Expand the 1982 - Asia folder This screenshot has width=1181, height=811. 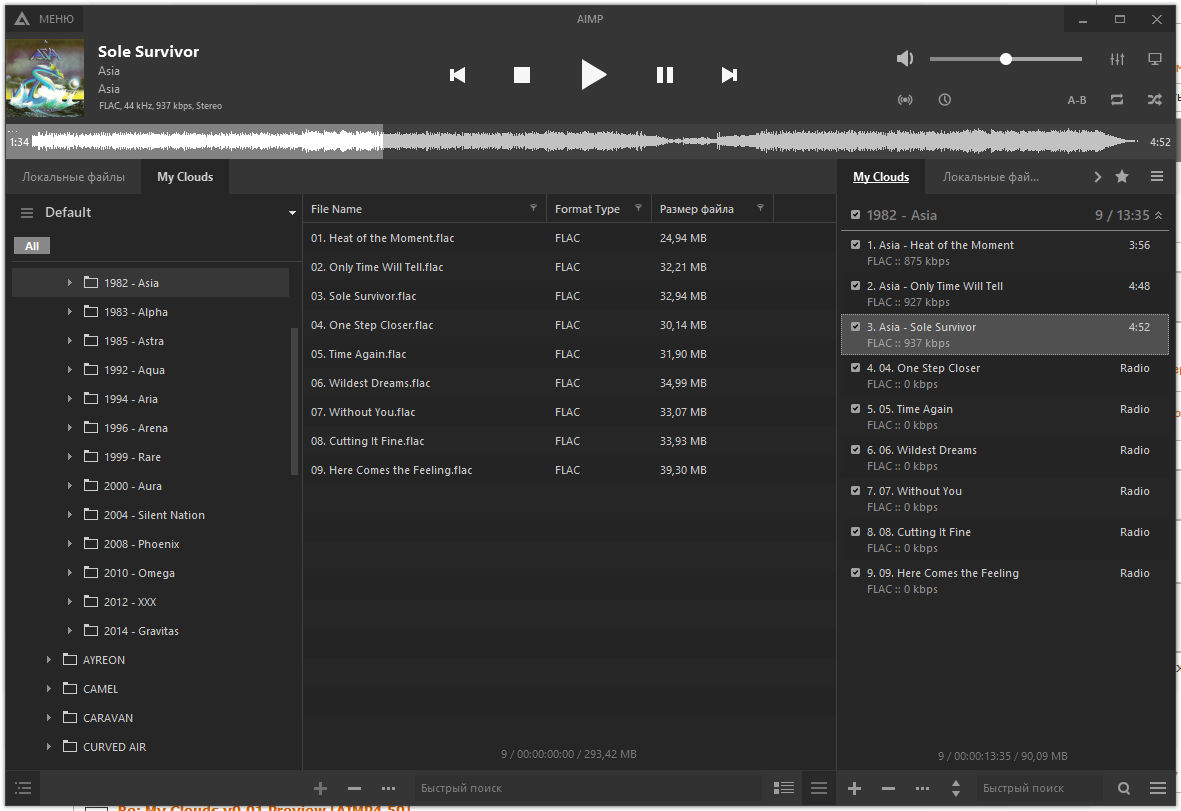[x=69, y=282]
